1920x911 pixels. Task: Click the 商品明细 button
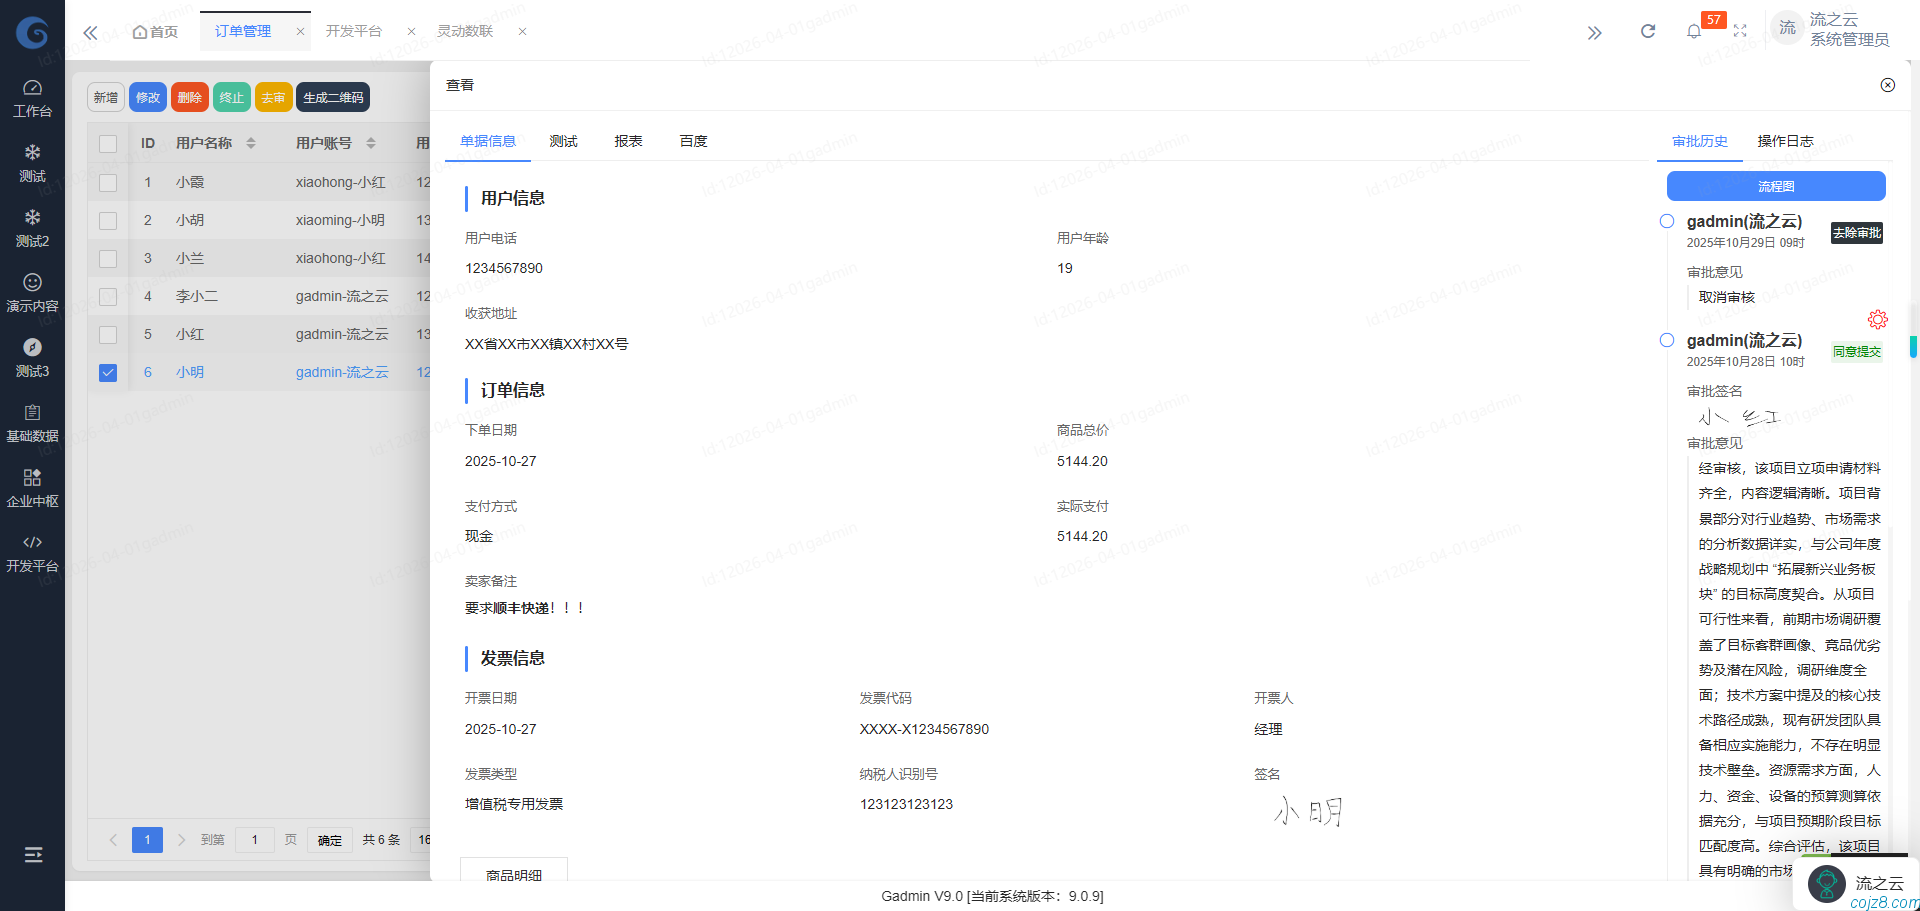[x=513, y=874]
